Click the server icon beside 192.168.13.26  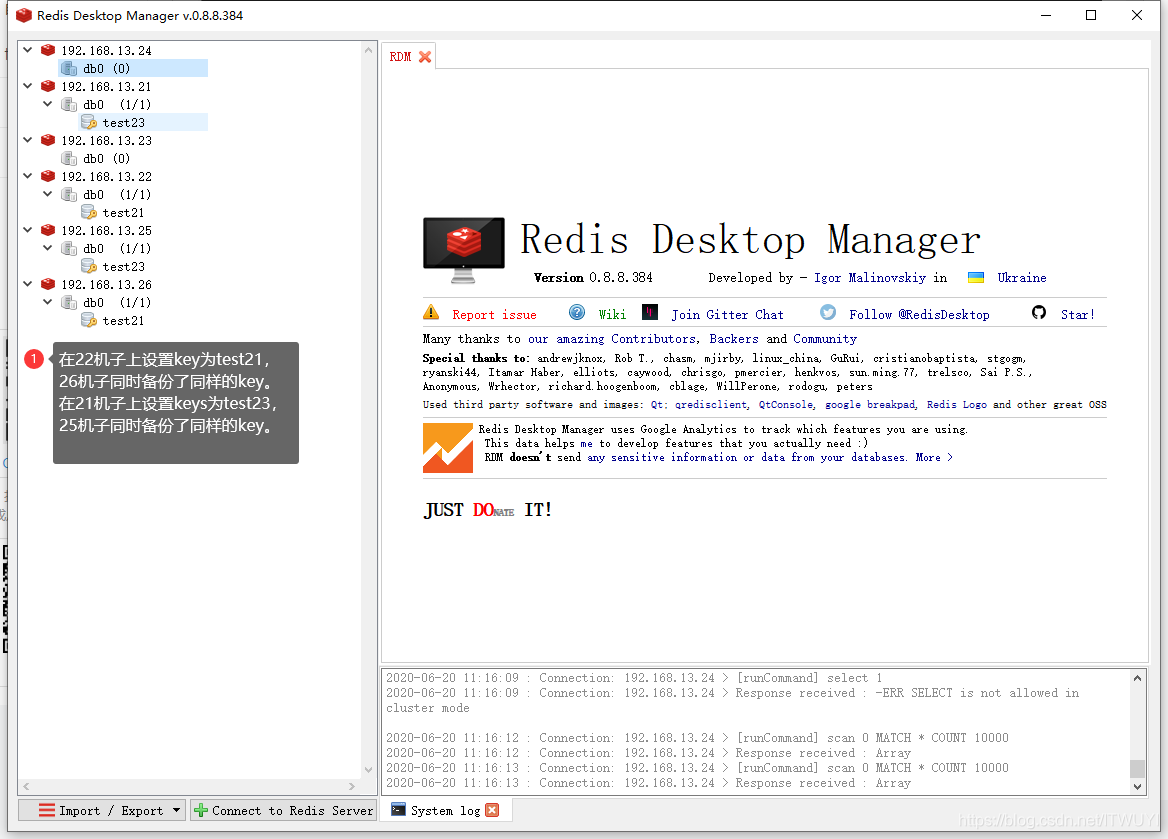(48, 285)
